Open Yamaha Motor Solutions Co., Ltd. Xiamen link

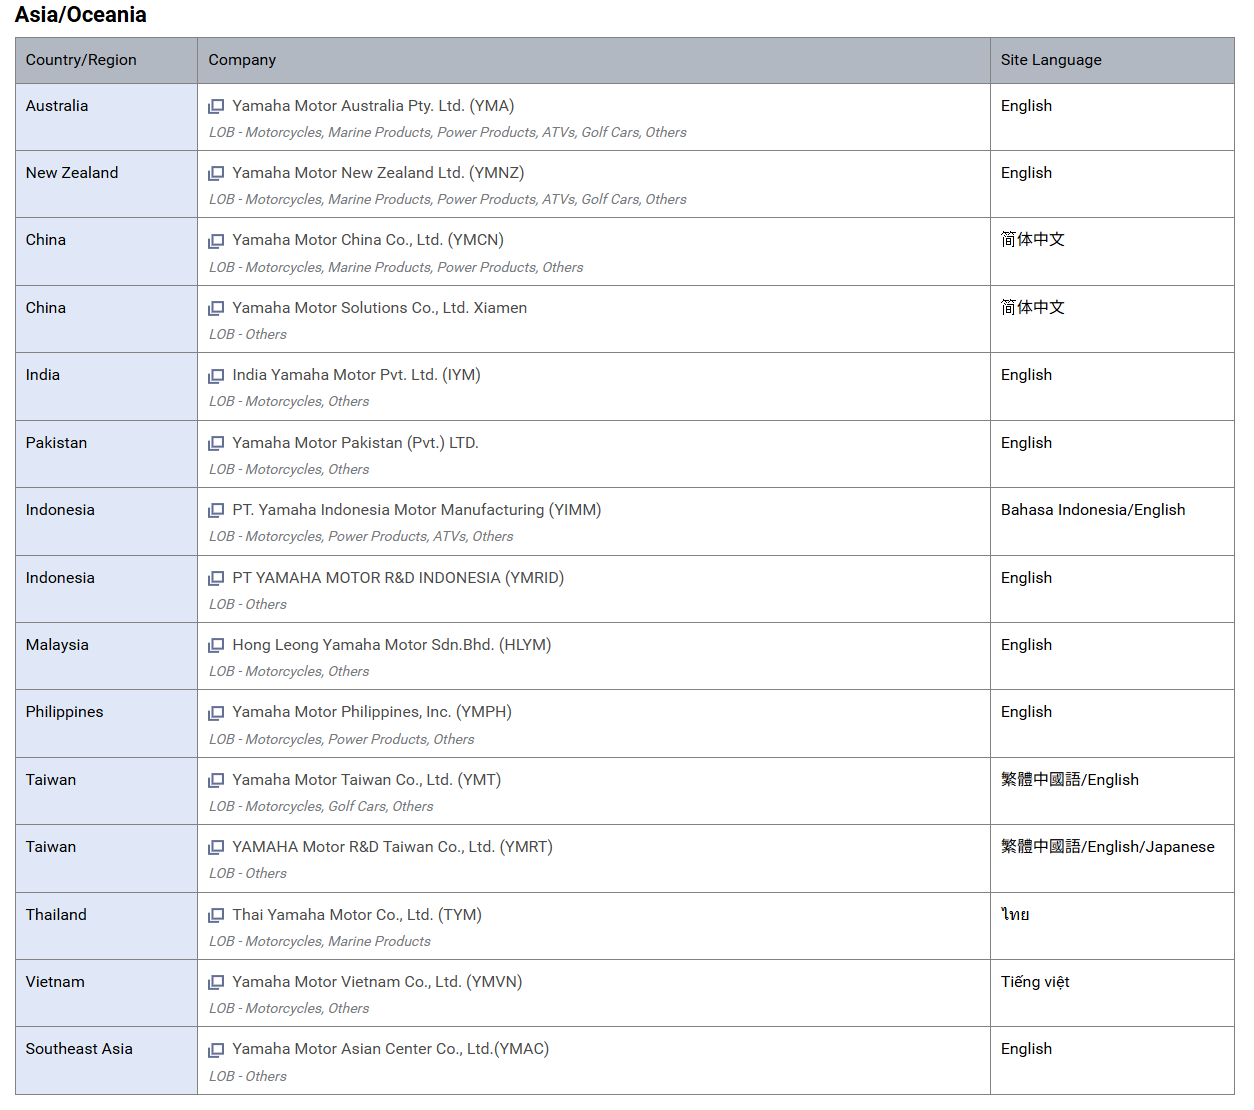[379, 308]
